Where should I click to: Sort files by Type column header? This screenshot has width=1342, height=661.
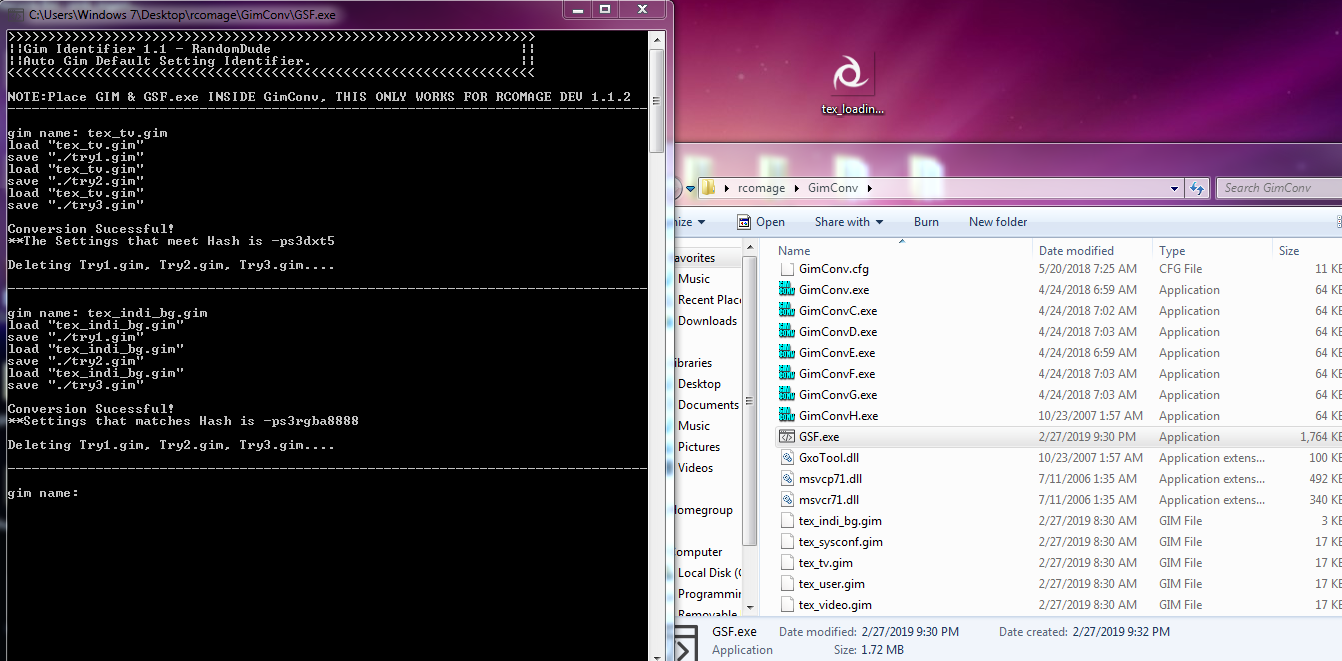pyautogui.click(x=1172, y=251)
